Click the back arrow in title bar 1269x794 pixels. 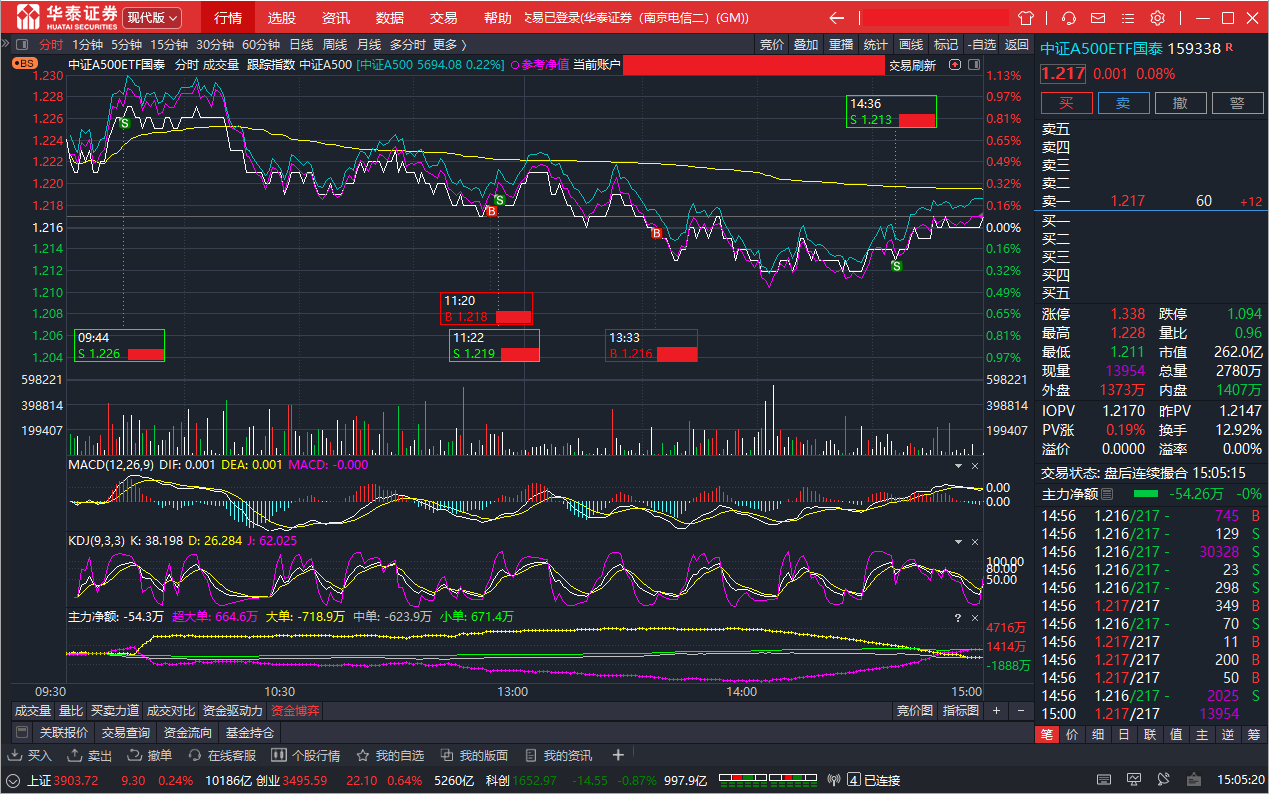coord(837,18)
